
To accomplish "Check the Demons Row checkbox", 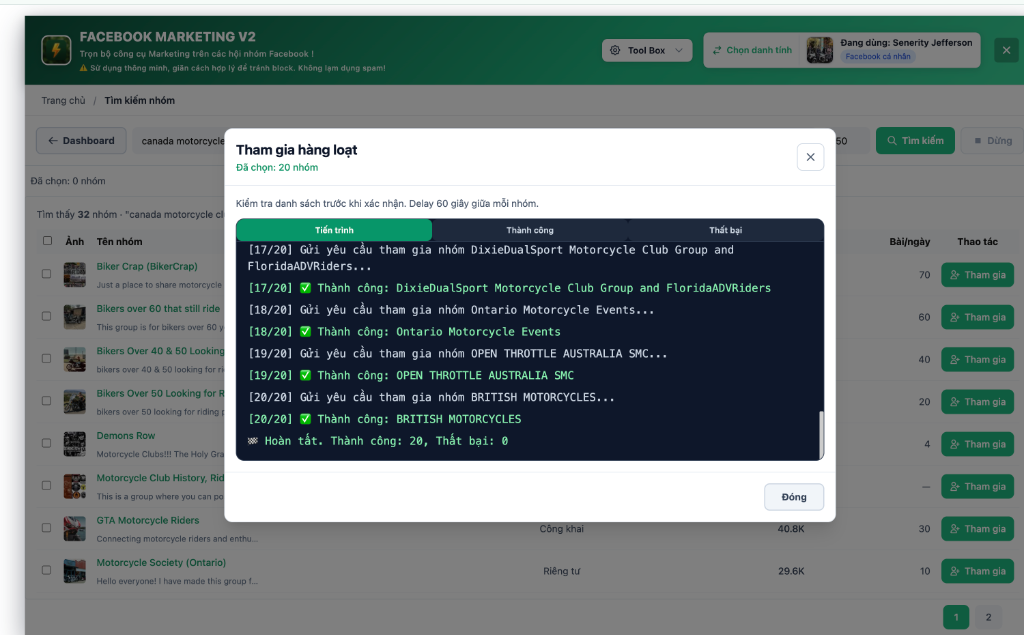I will pyautogui.click(x=46, y=443).
